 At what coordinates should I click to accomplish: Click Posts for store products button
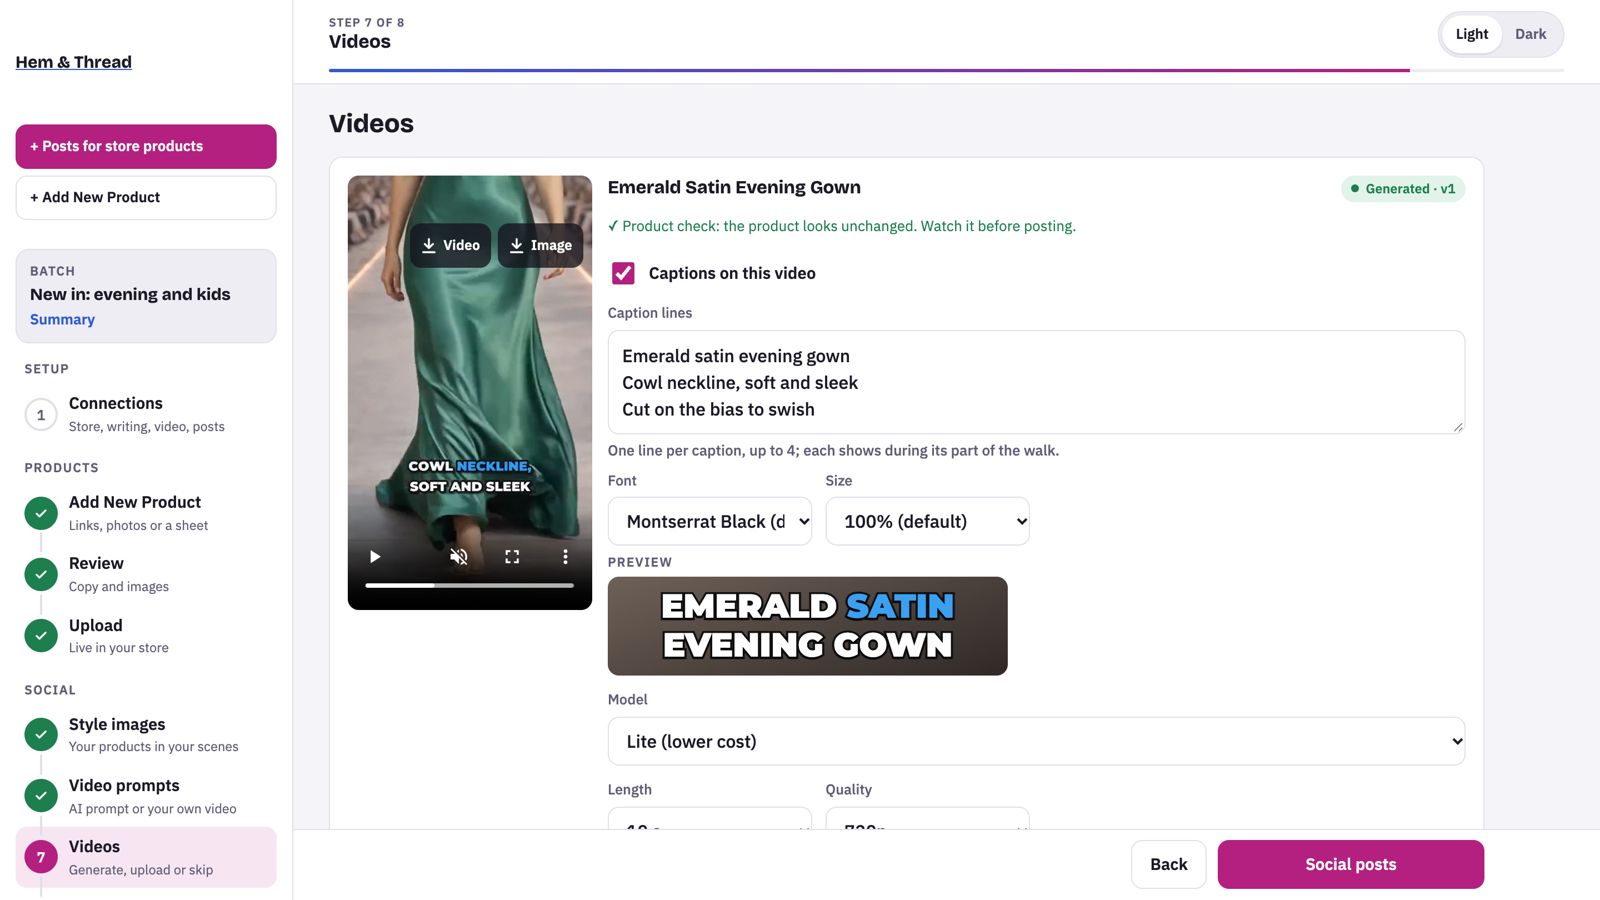tap(146, 146)
